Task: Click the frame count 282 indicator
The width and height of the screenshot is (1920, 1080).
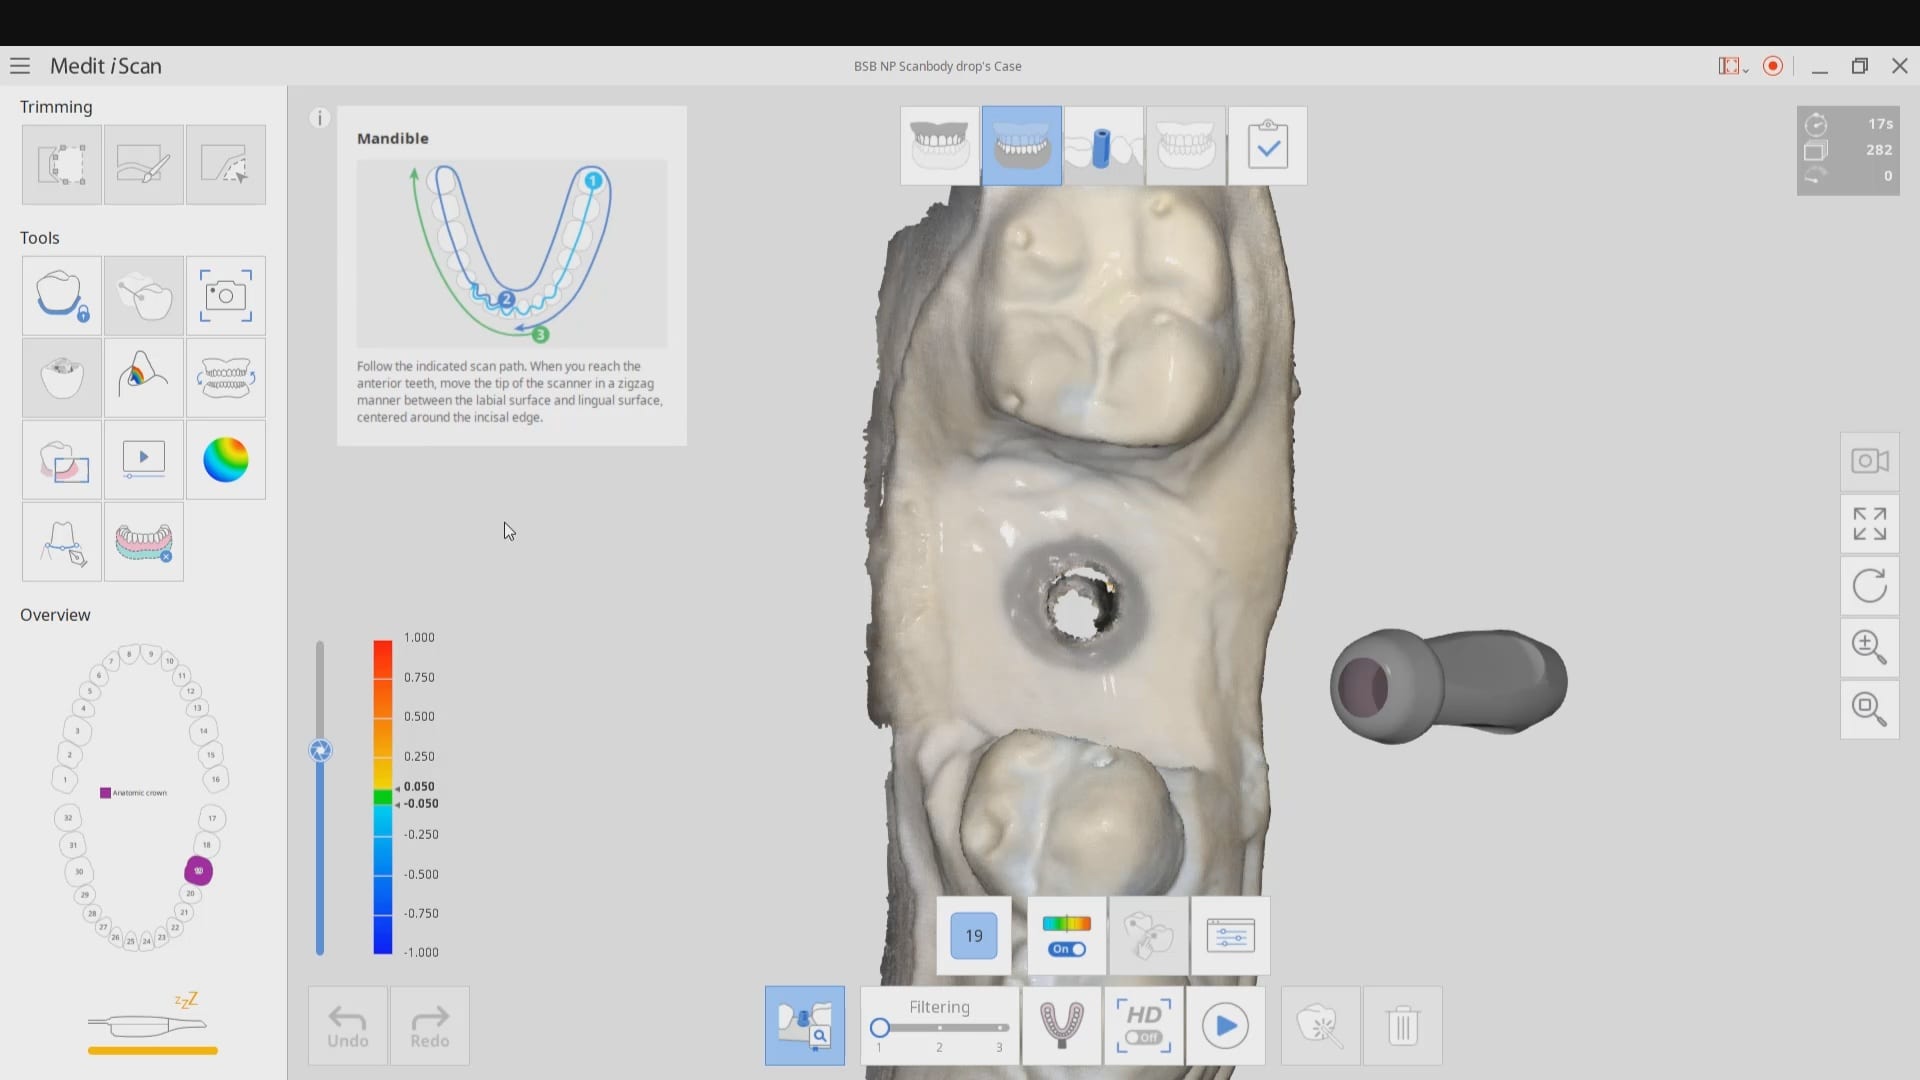Action: [1849, 150]
